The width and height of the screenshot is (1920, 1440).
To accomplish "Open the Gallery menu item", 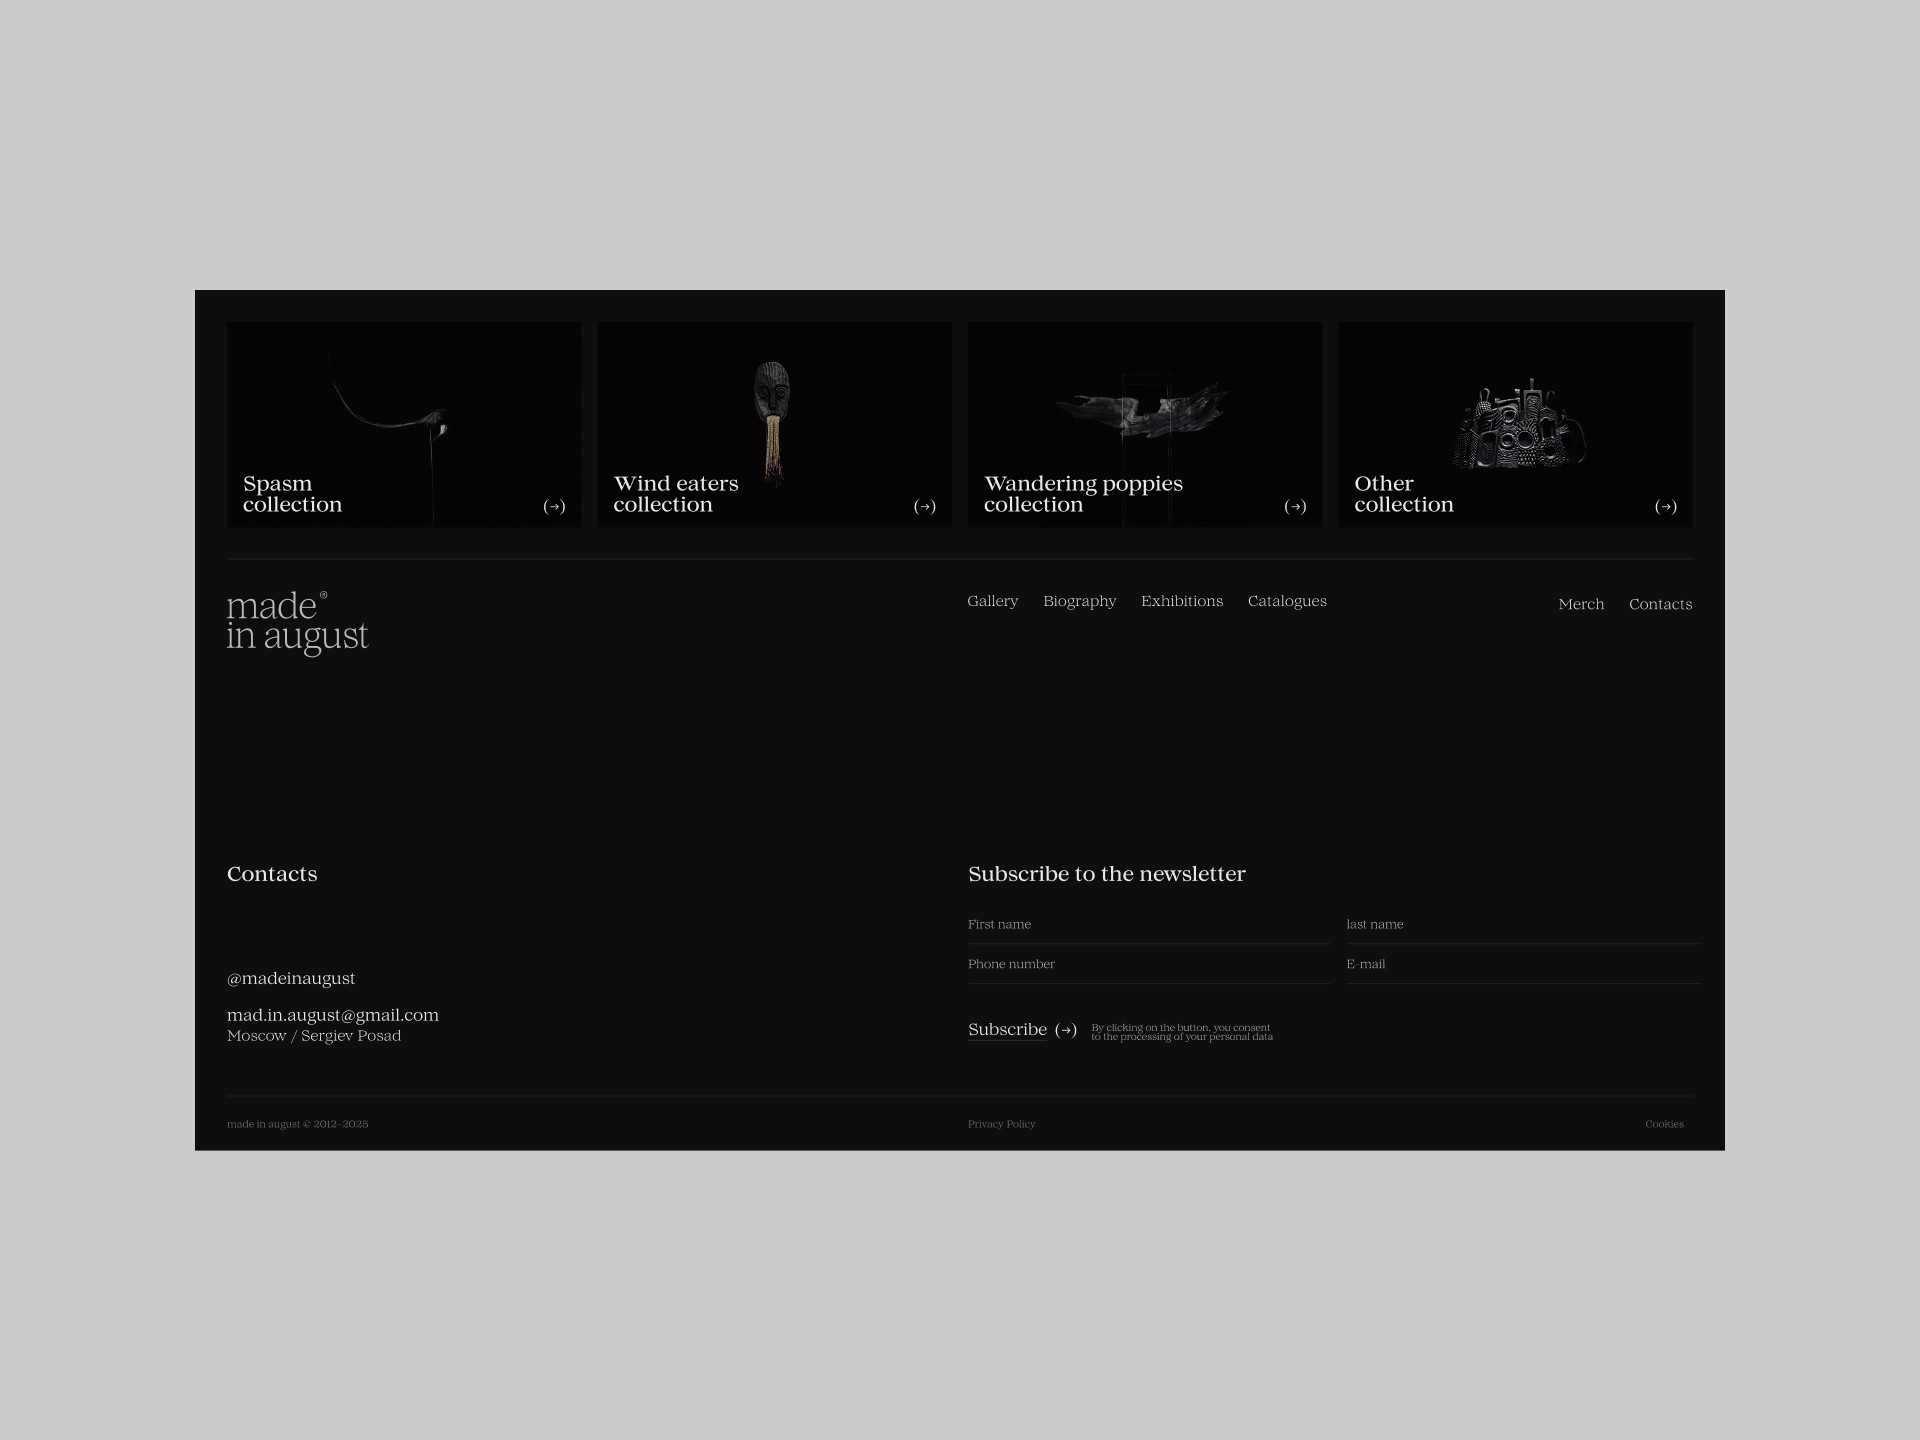I will click(992, 601).
